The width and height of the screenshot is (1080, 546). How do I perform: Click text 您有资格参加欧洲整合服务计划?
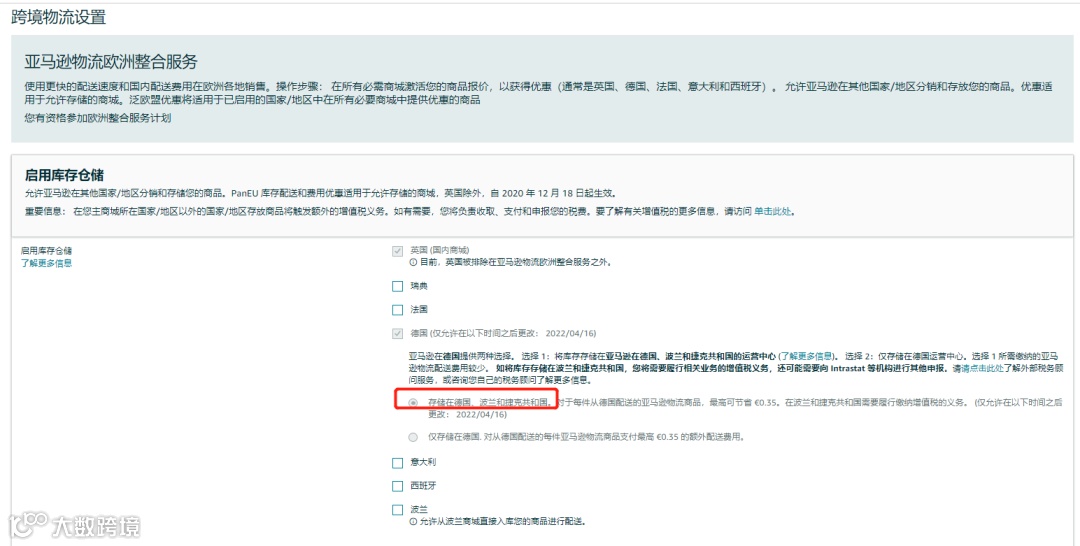click(98, 118)
